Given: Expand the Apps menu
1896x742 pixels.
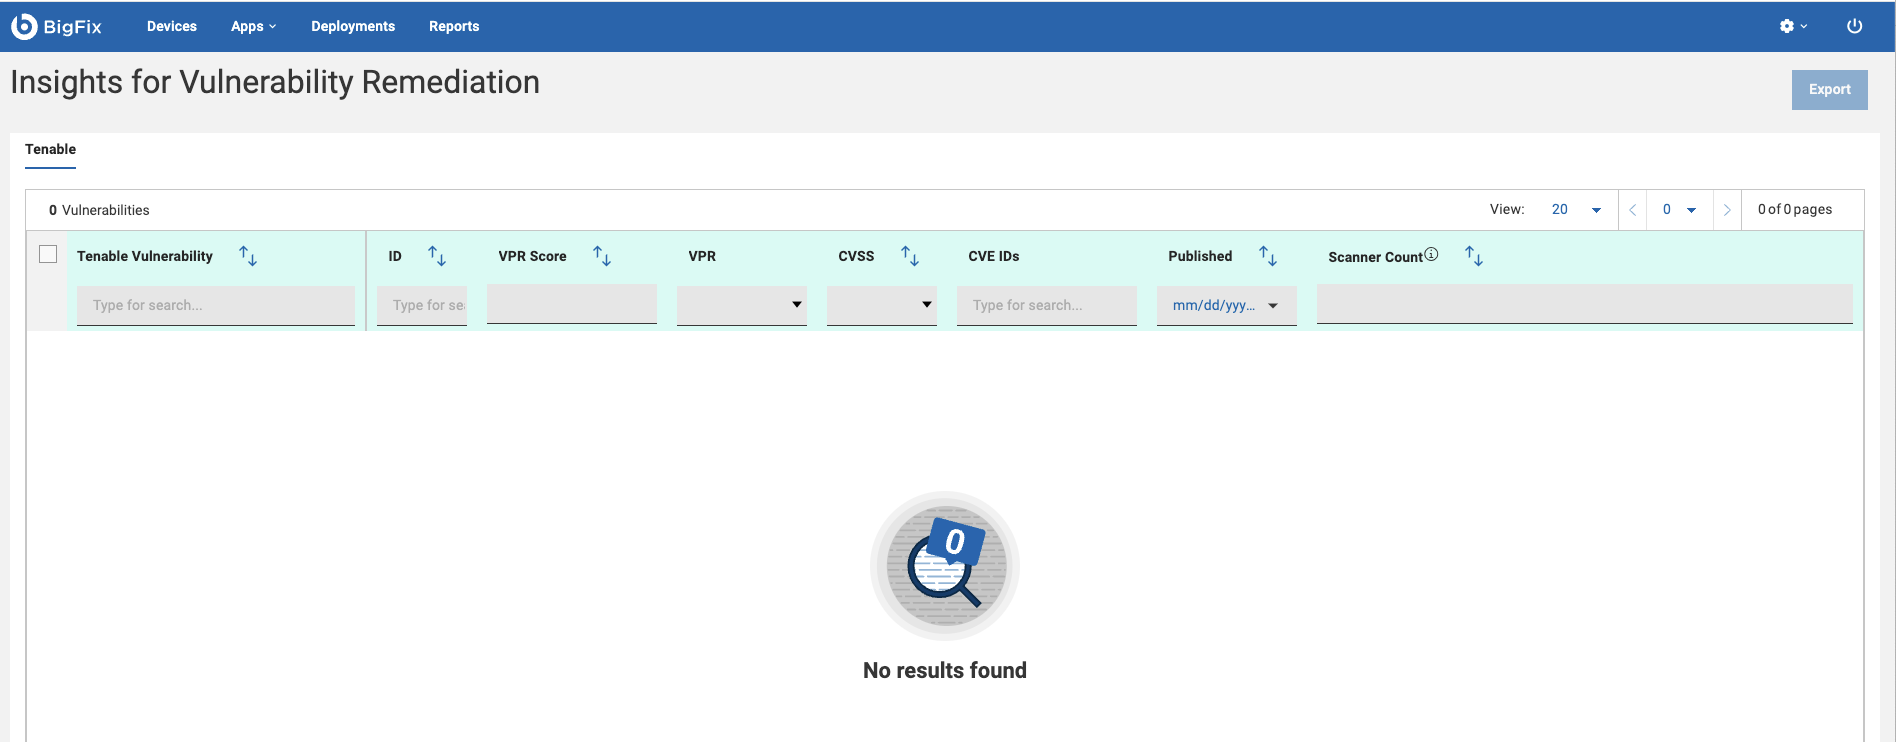Looking at the screenshot, I should pyautogui.click(x=253, y=26).
